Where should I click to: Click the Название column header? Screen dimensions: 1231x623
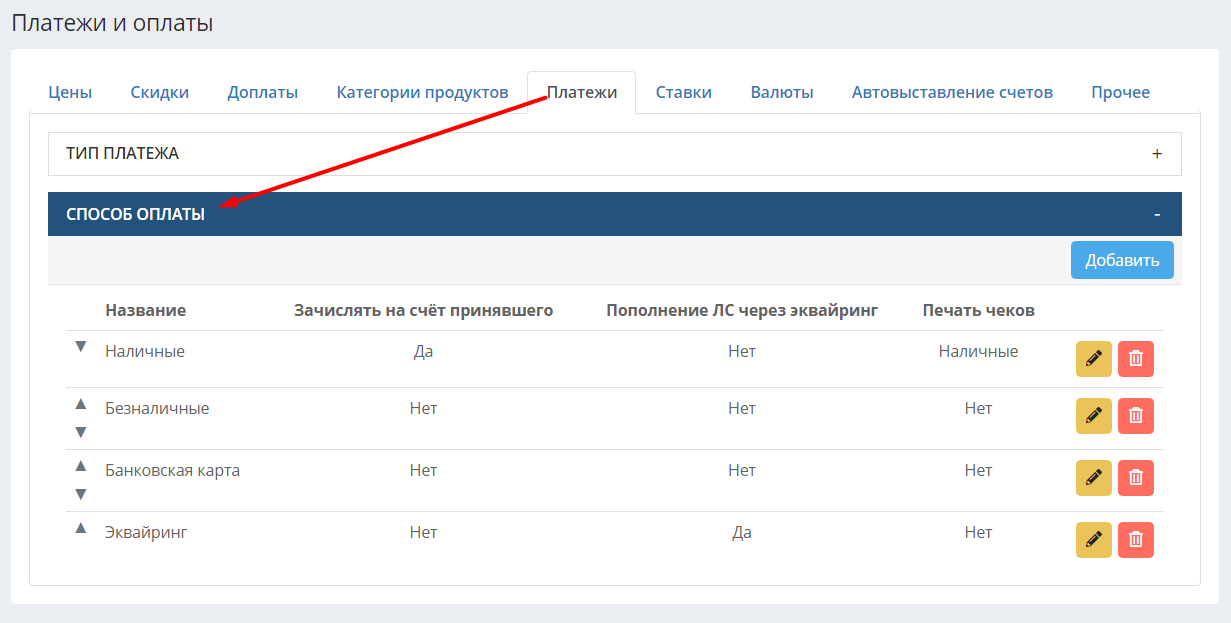tap(146, 310)
